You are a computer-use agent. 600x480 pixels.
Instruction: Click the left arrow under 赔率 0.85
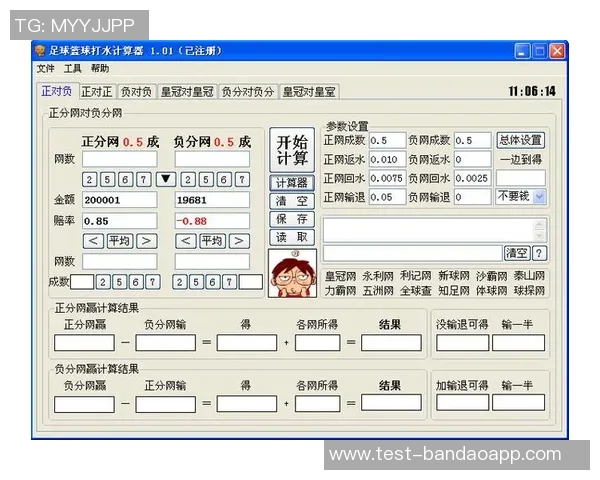click(x=93, y=241)
